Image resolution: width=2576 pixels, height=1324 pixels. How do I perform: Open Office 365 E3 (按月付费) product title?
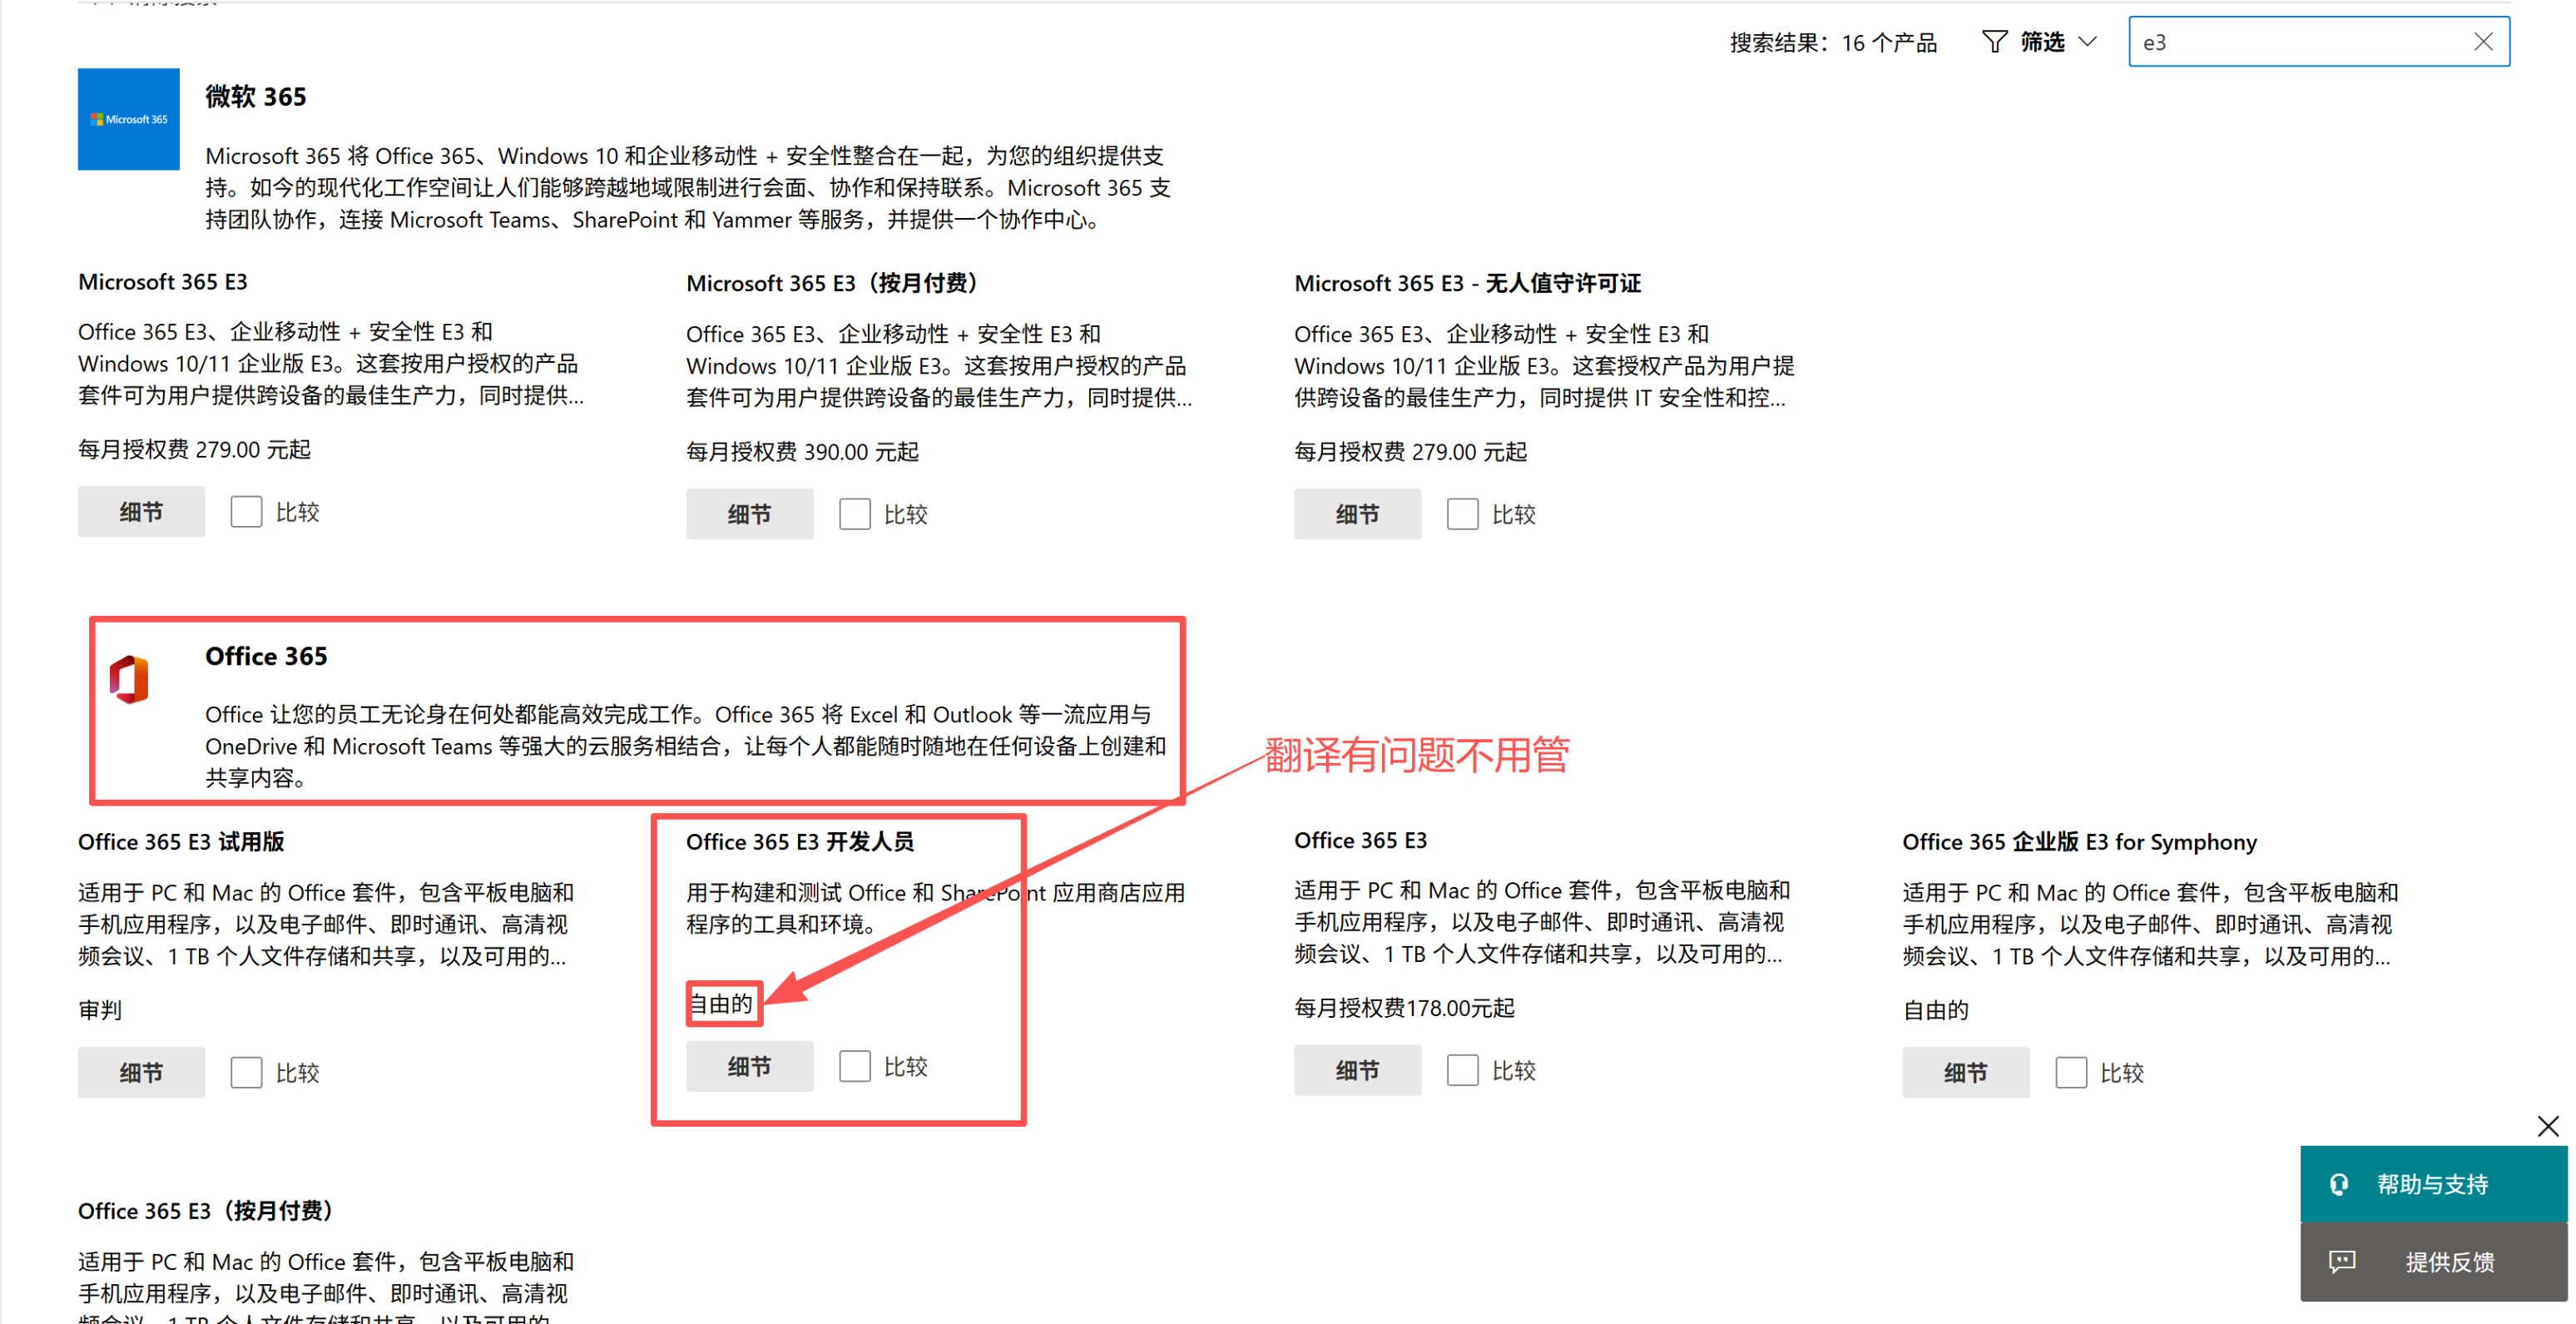(x=205, y=1211)
